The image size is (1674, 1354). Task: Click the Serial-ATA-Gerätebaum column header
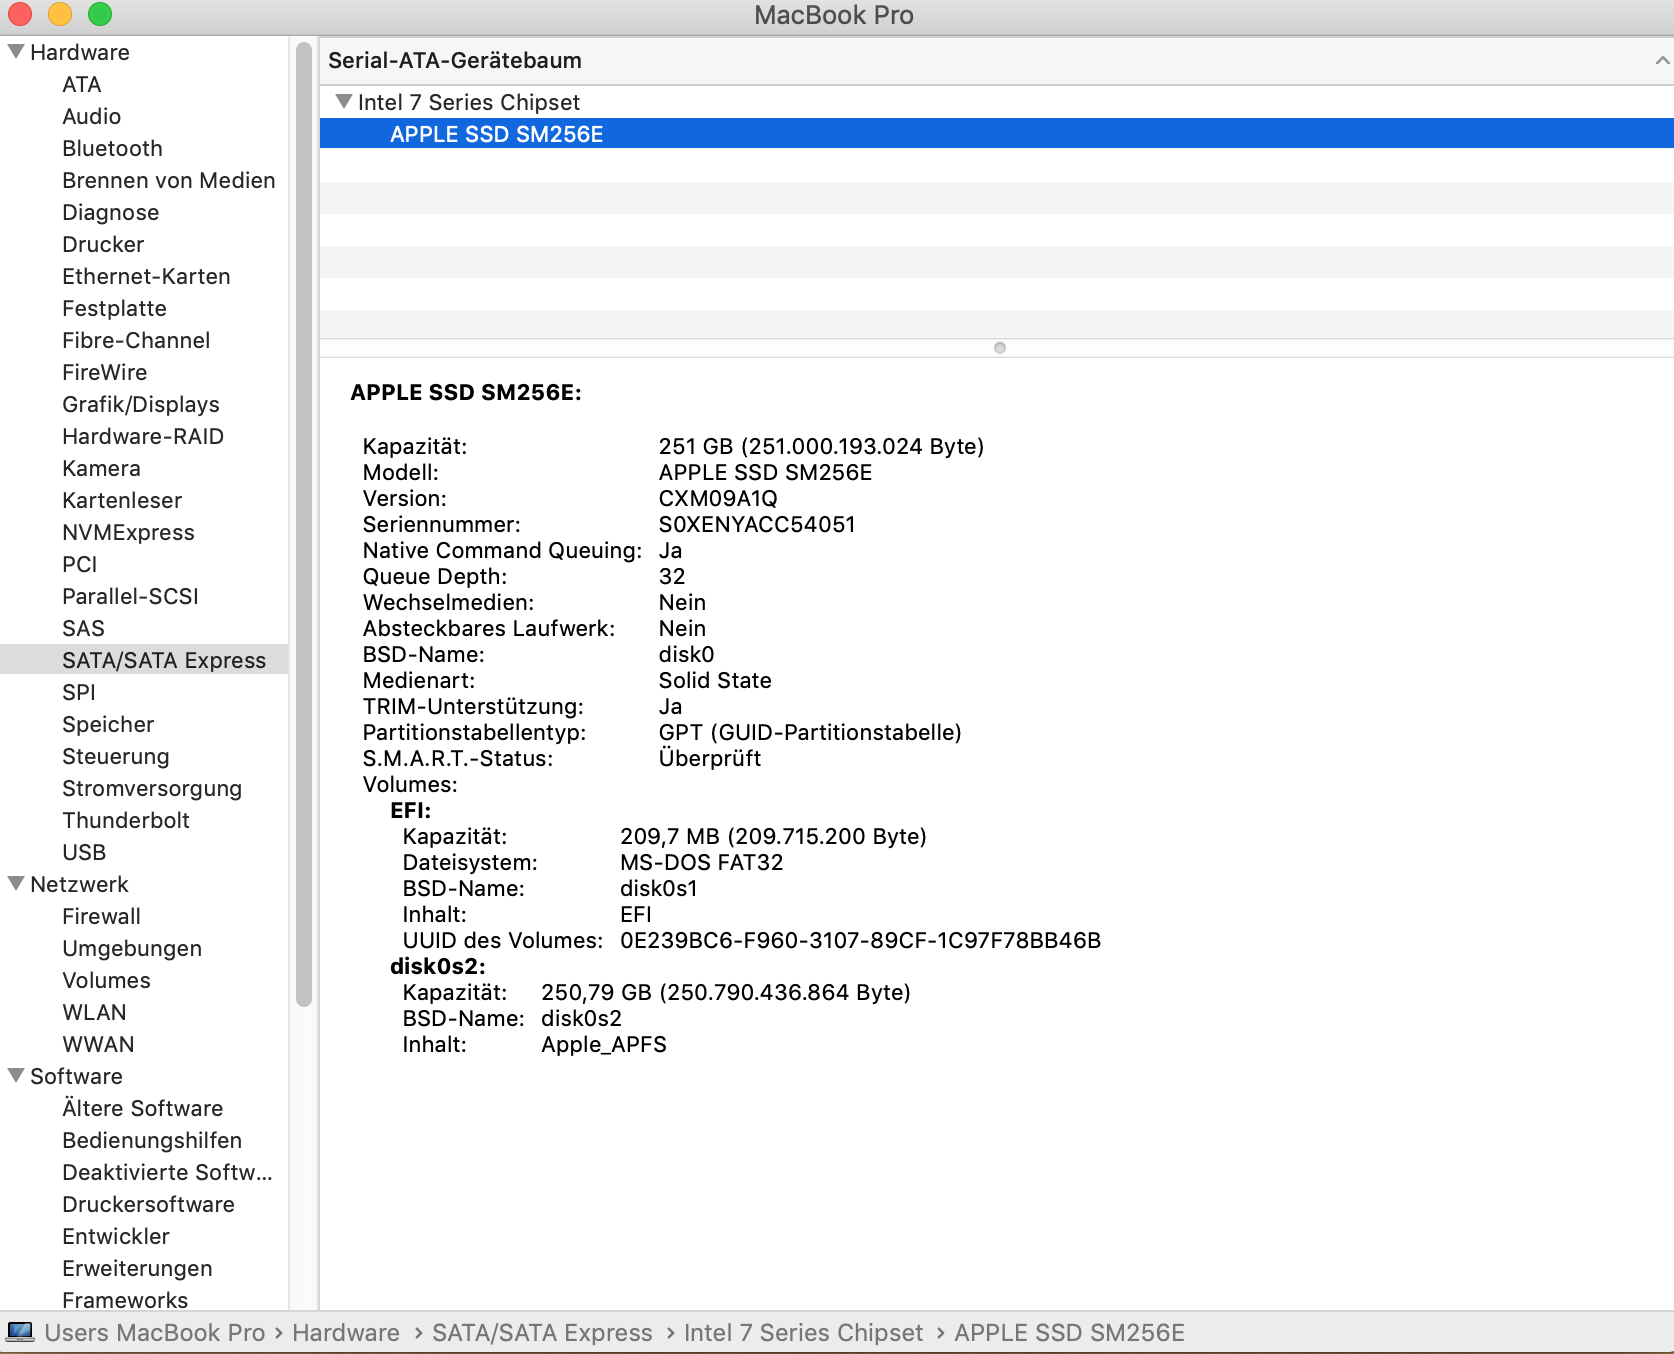(x=996, y=61)
